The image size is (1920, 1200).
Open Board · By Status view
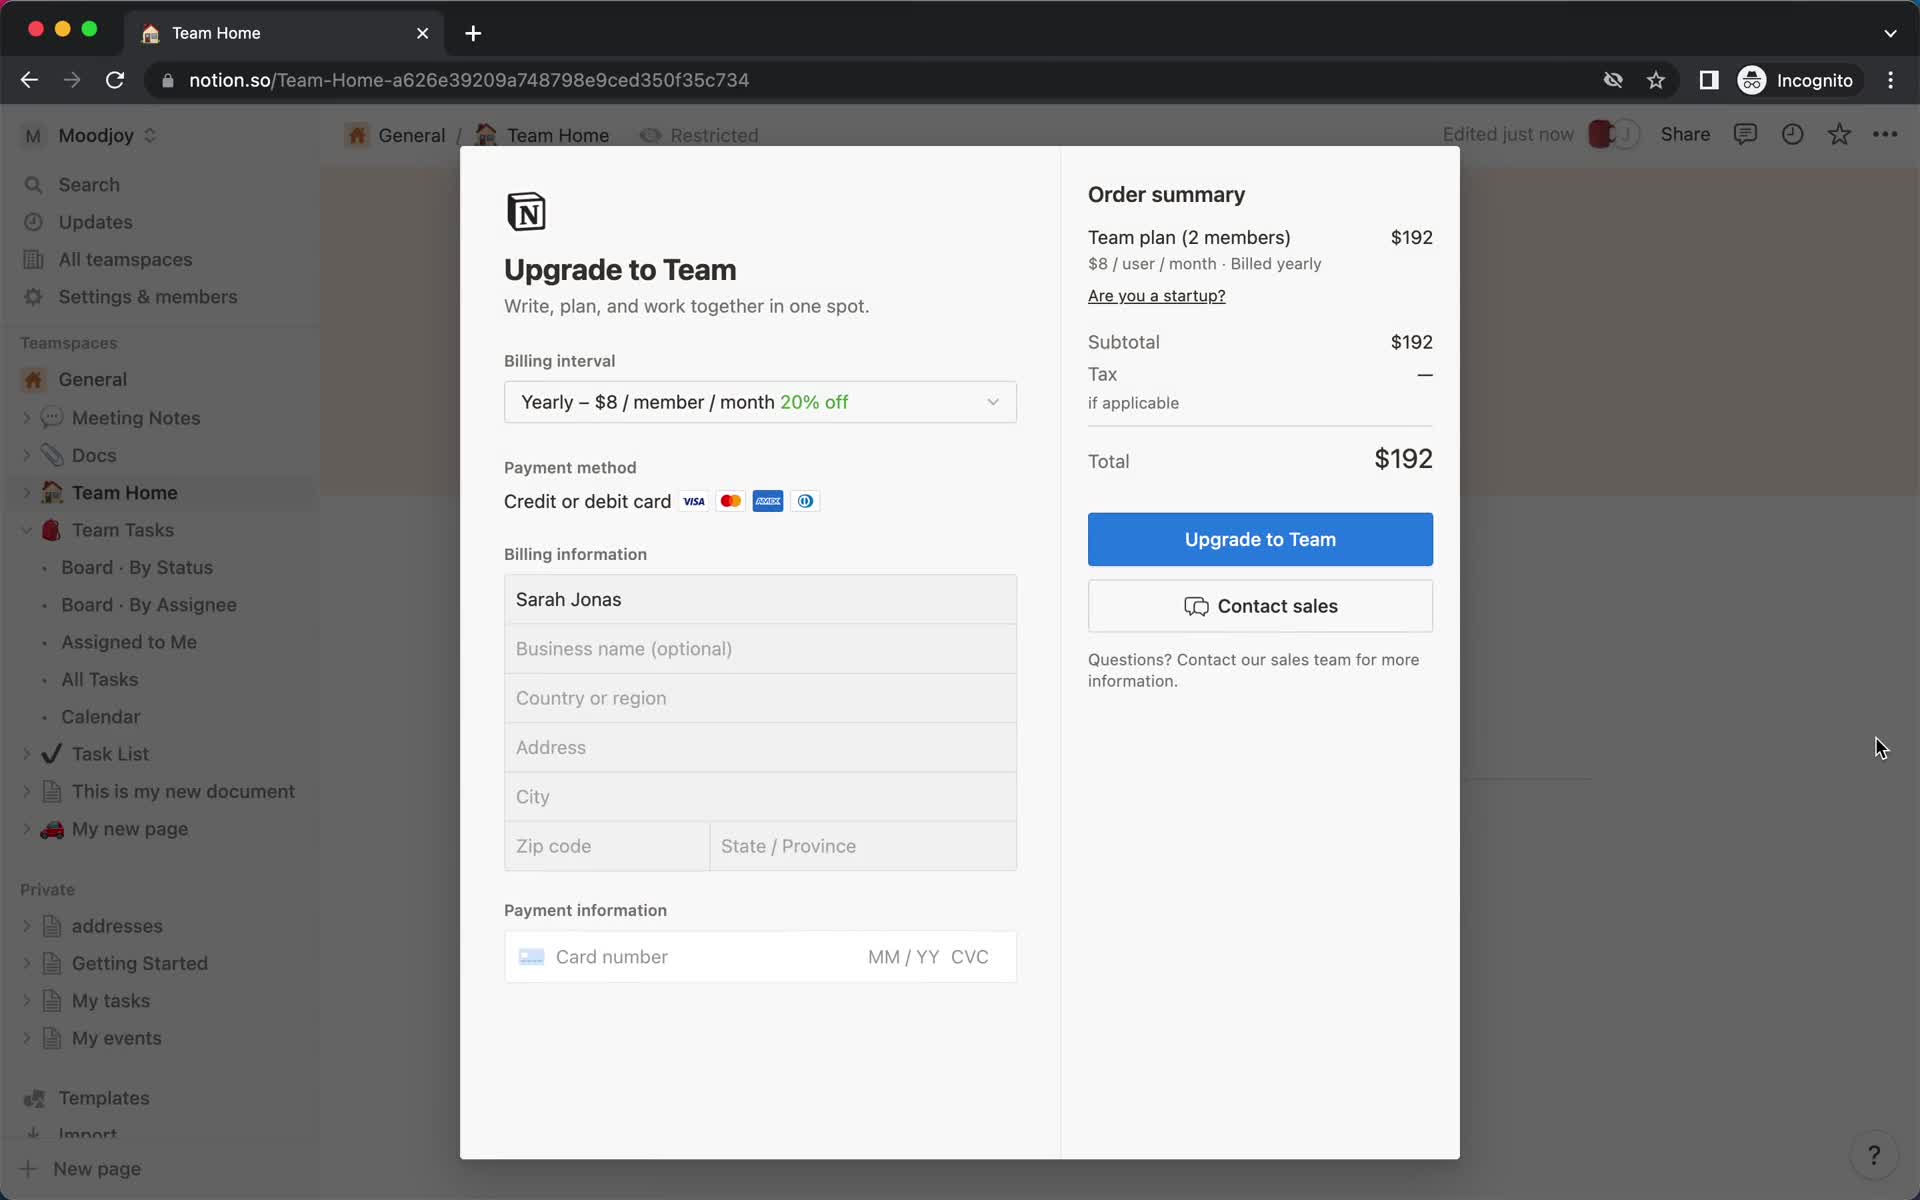tap(137, 567)
